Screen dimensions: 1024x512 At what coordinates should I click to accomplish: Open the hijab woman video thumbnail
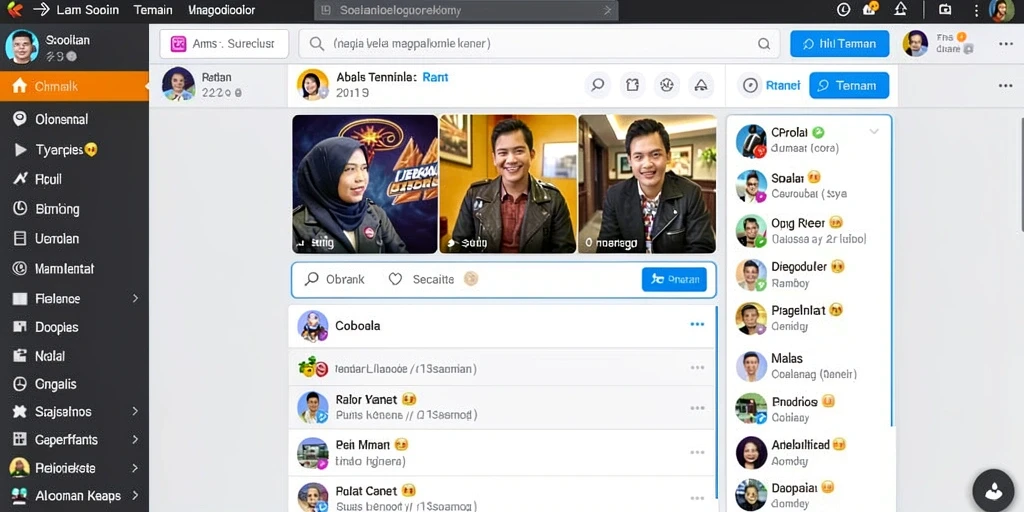point(364,184)
